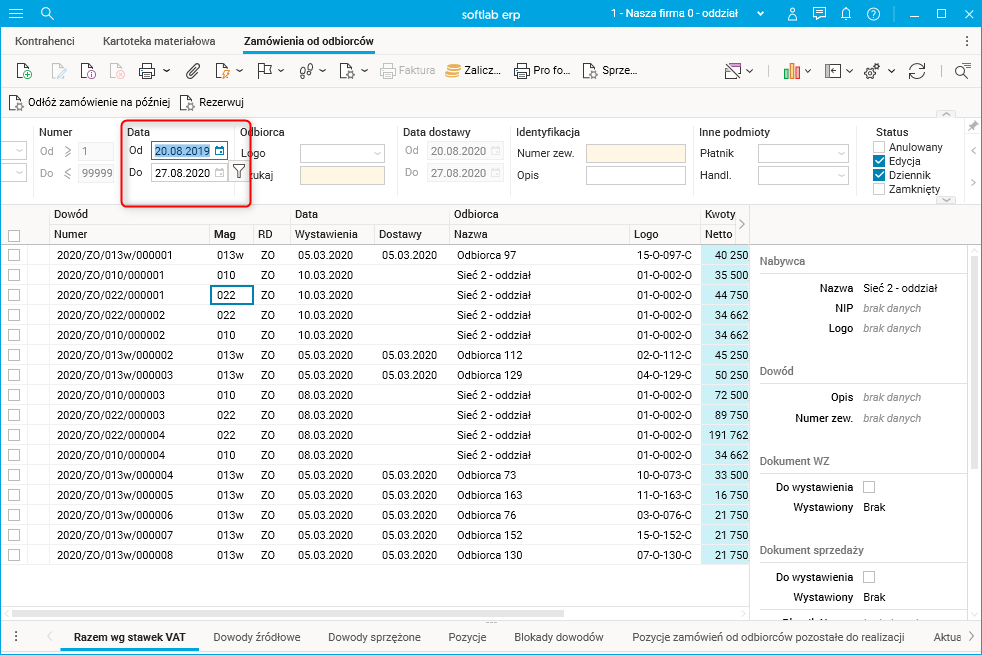Screen dimensions: 982x655
Task: Open the Pozycje bottom tab
Action: 467,637
